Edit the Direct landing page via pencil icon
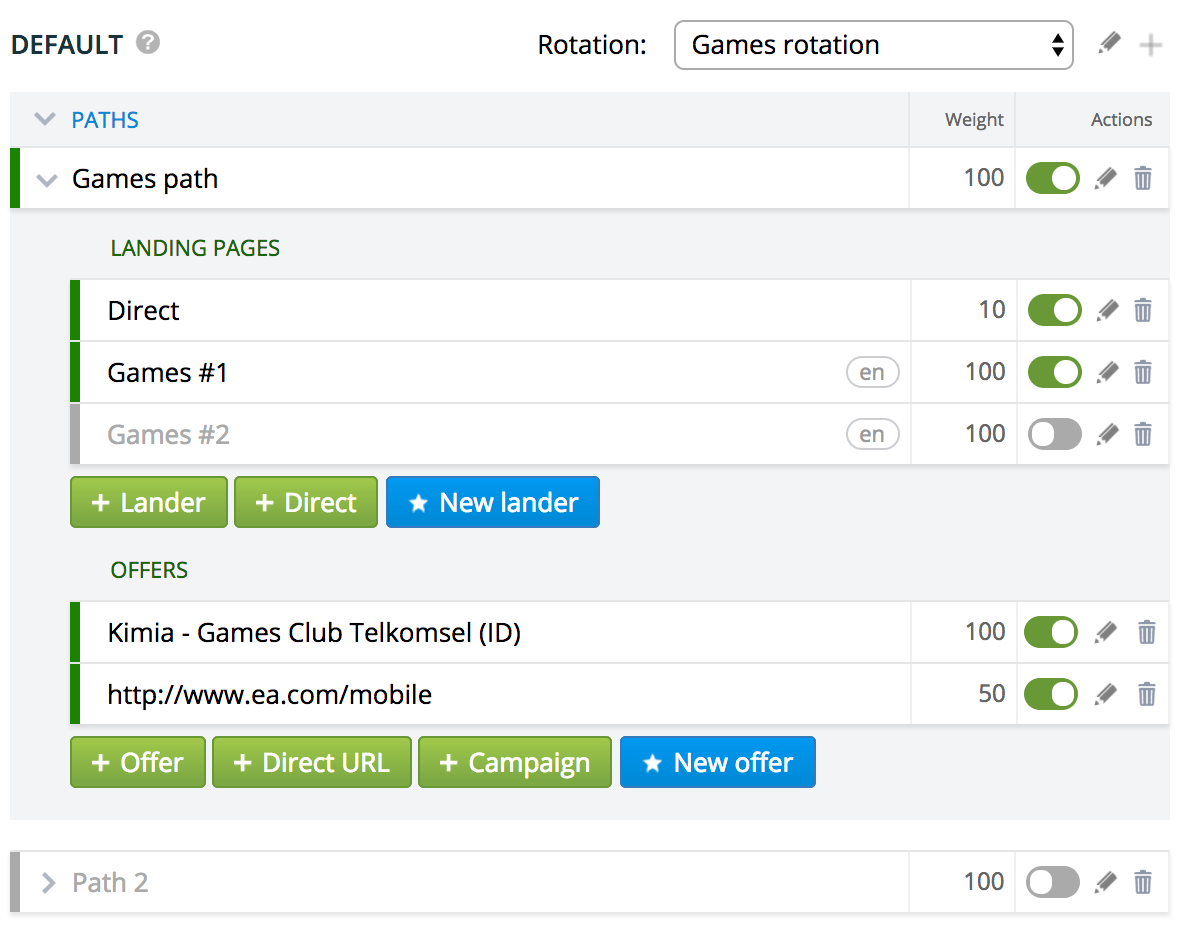The image size is (1180, 930). click(x=1106, y=311)
